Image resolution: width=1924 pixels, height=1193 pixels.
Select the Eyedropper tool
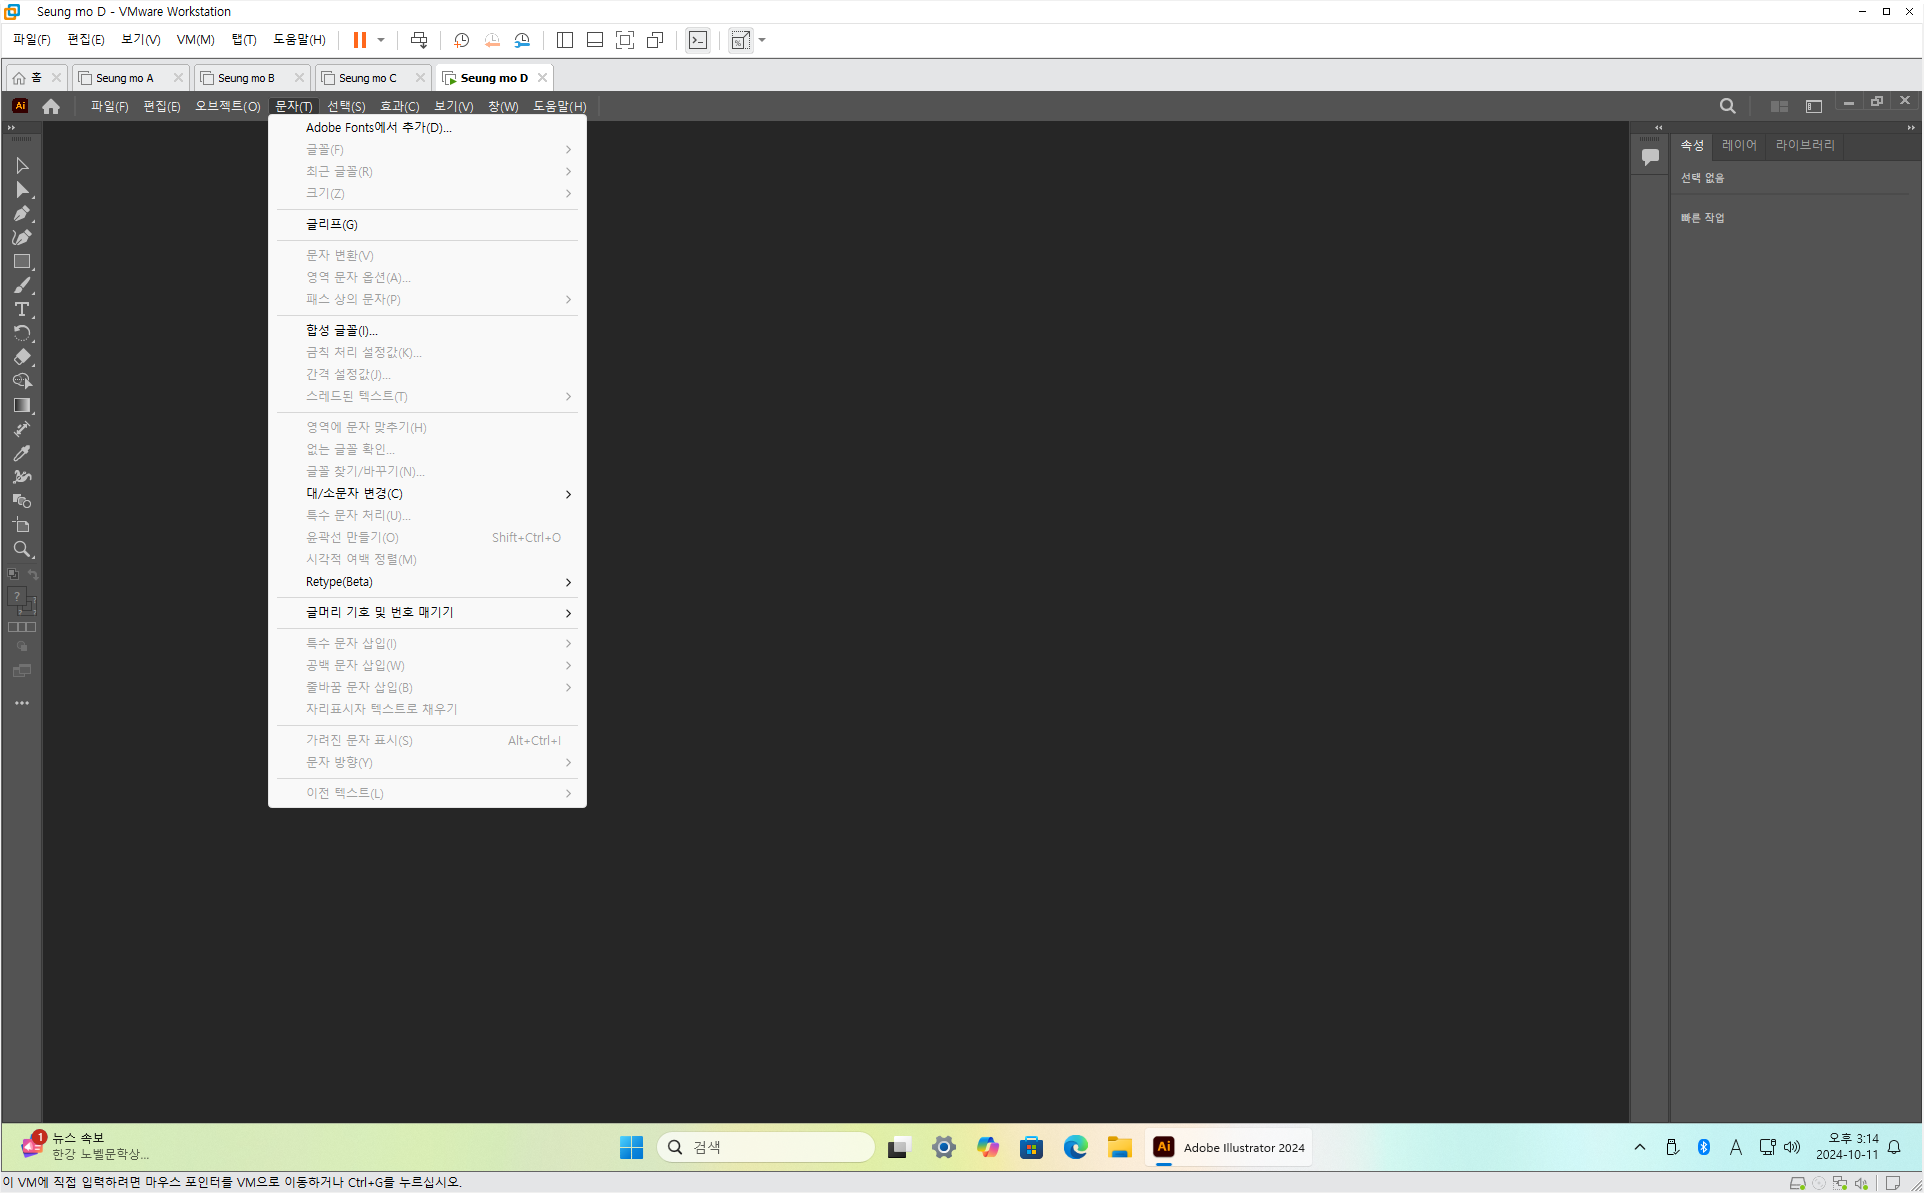tap(22, 453)
